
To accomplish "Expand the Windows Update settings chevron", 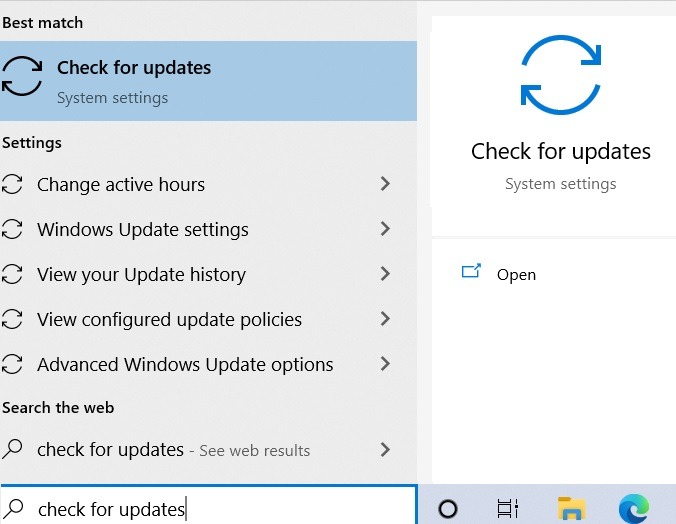I will click(x=385, y=229).
